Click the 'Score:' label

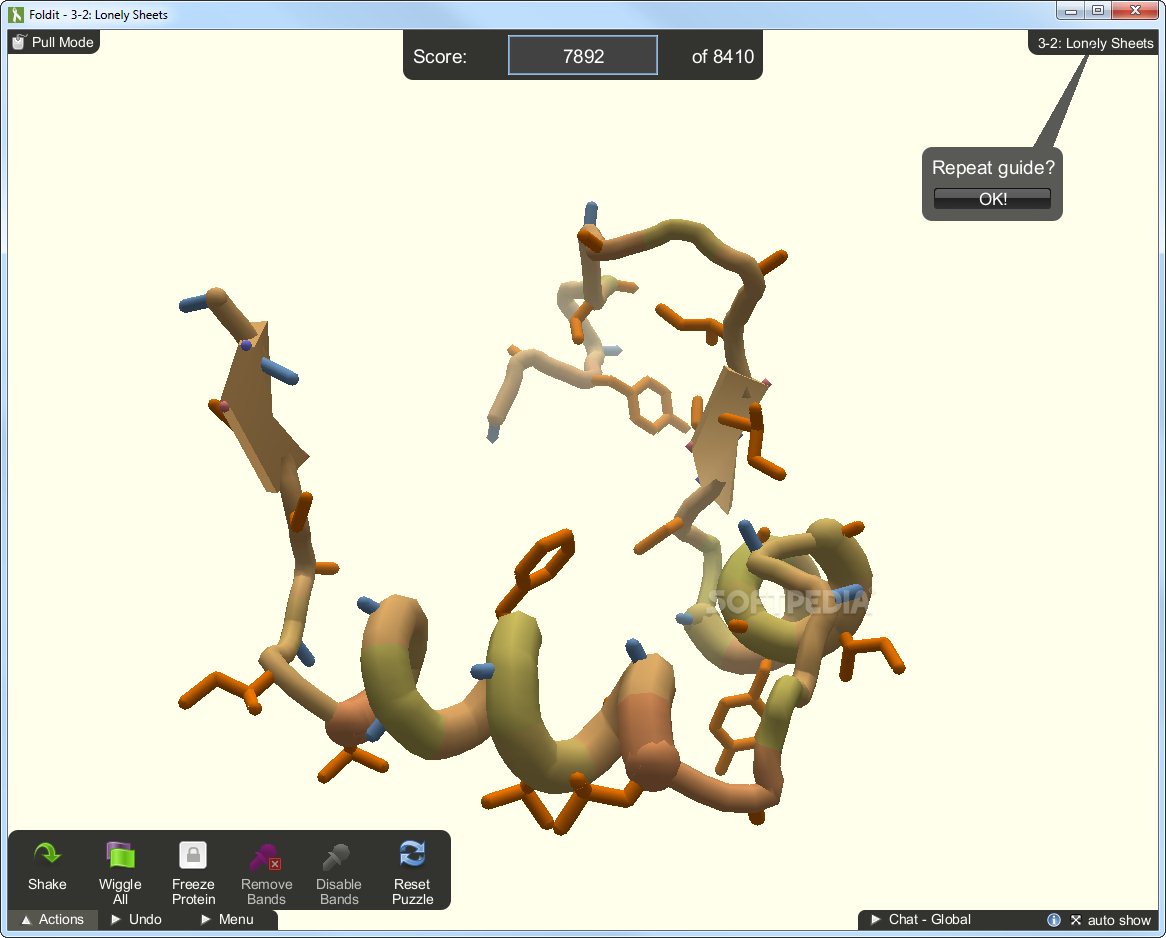(439, 57)
